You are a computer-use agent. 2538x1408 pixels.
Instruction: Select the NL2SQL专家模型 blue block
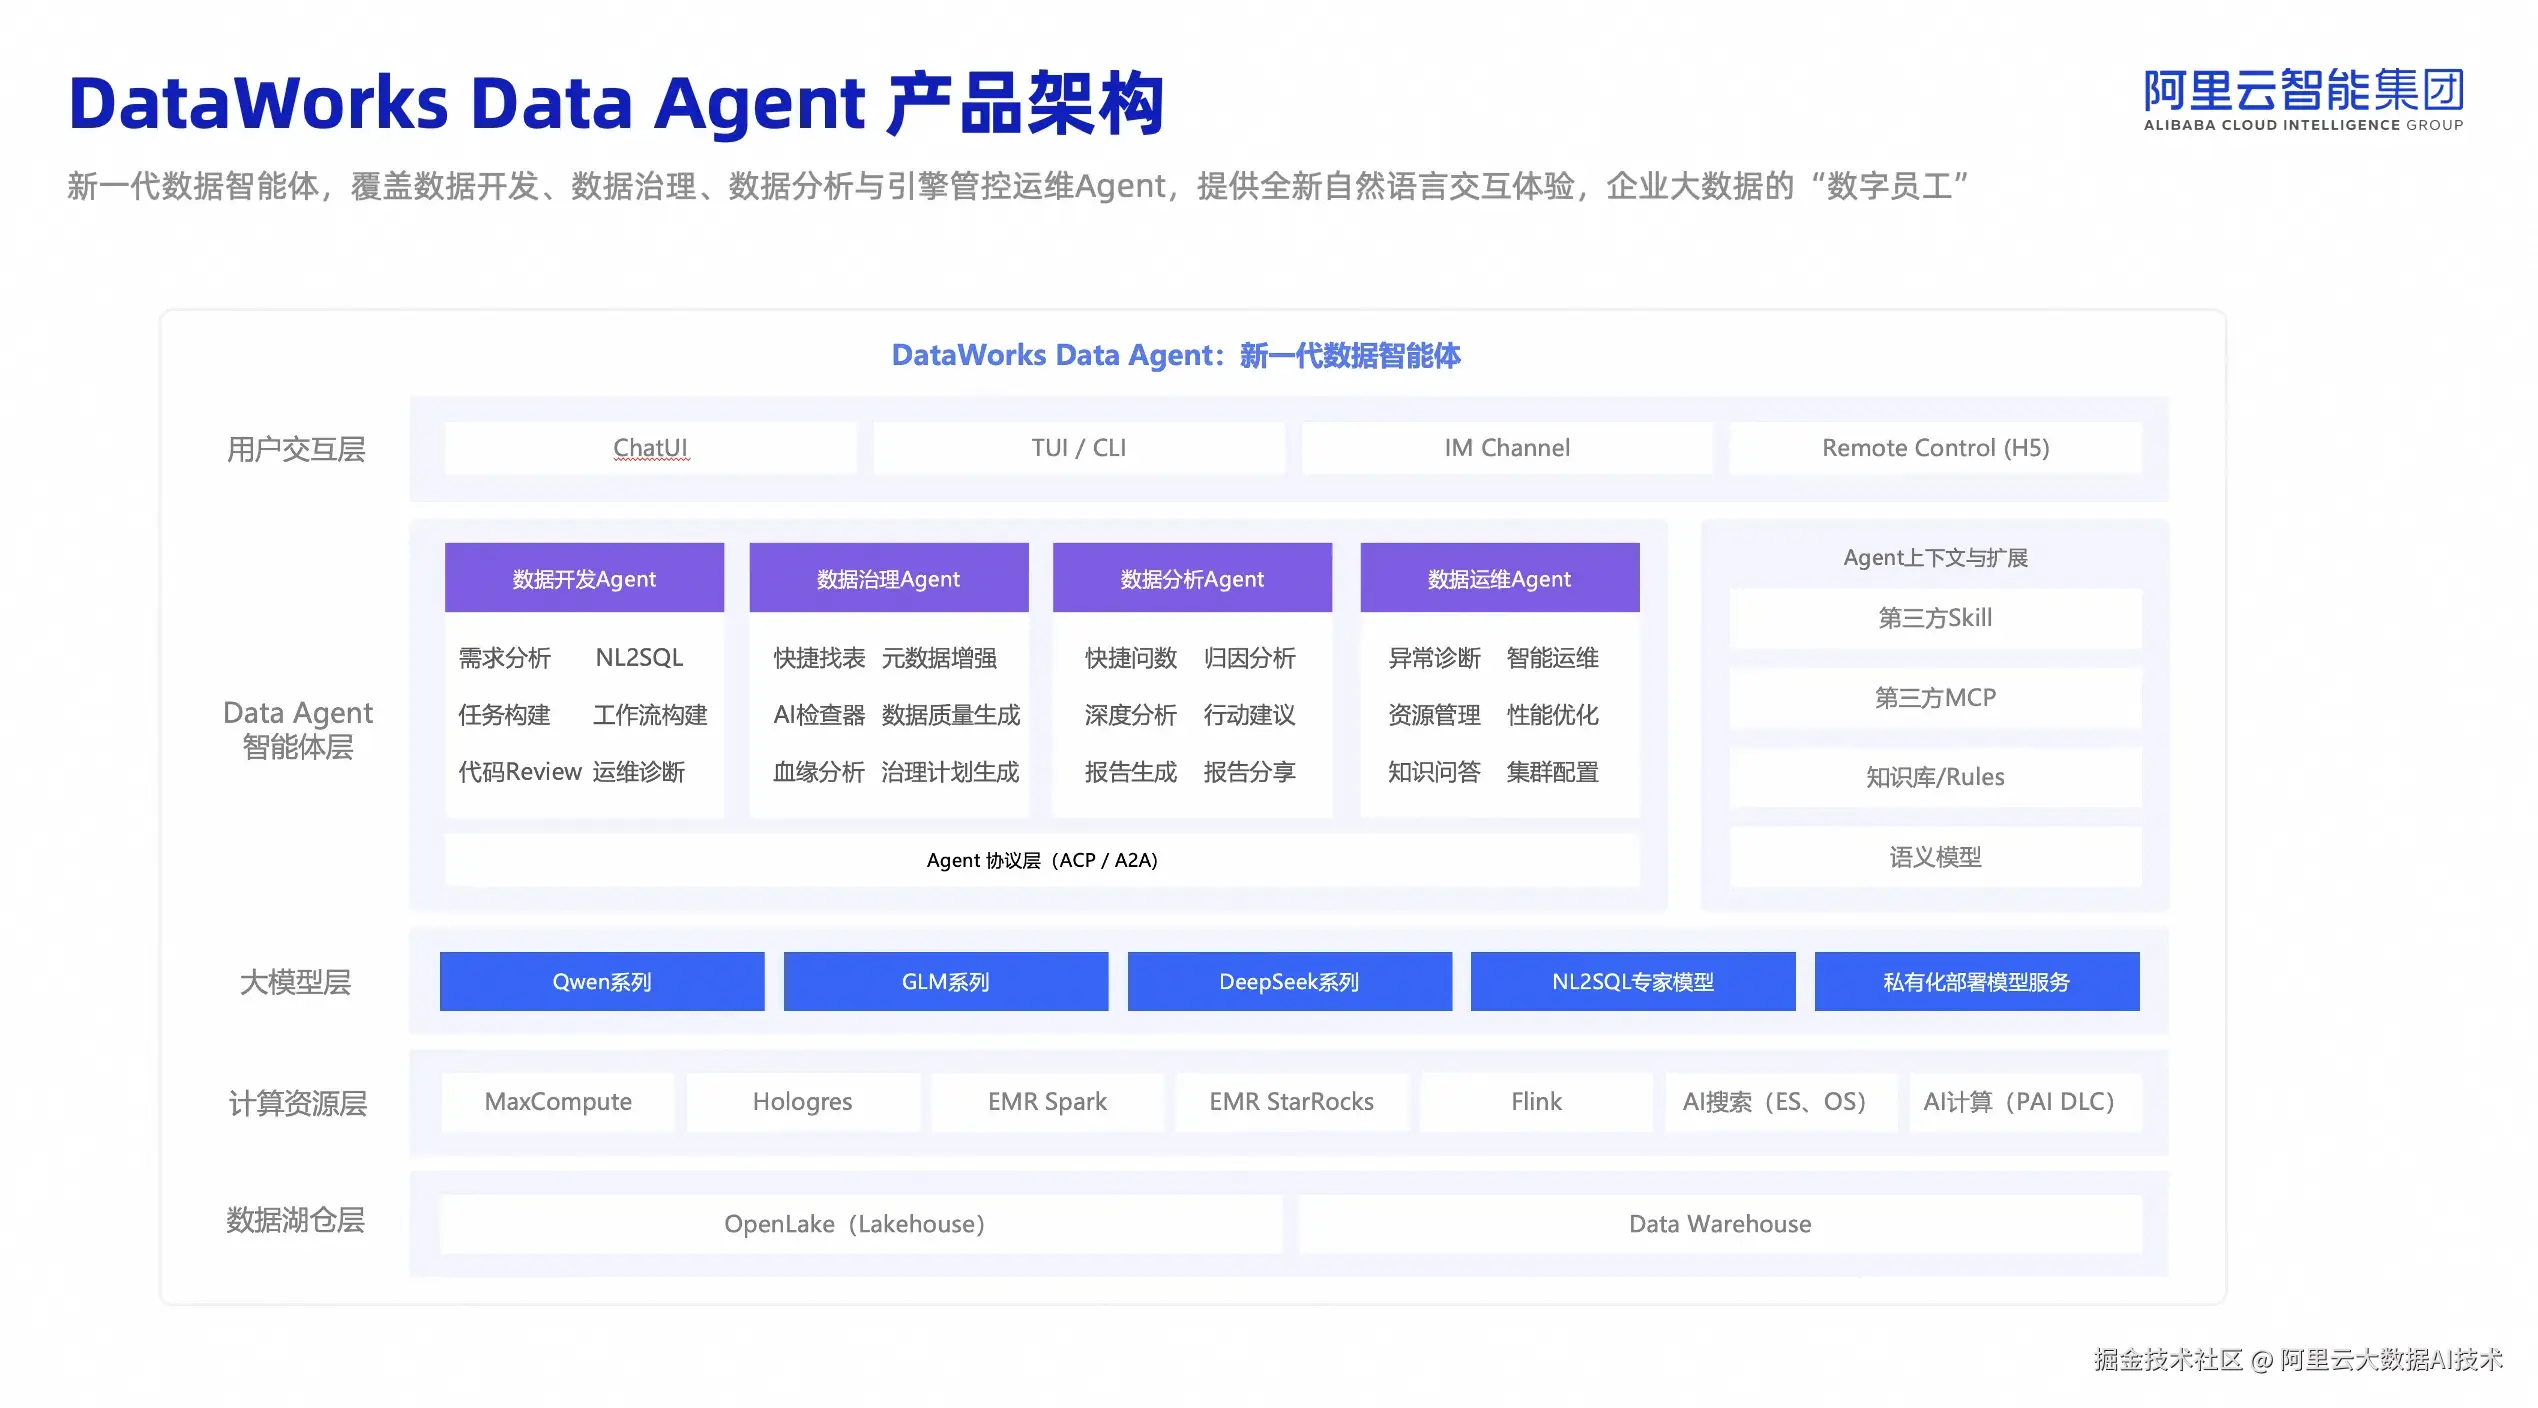(x=1633, y=982)
